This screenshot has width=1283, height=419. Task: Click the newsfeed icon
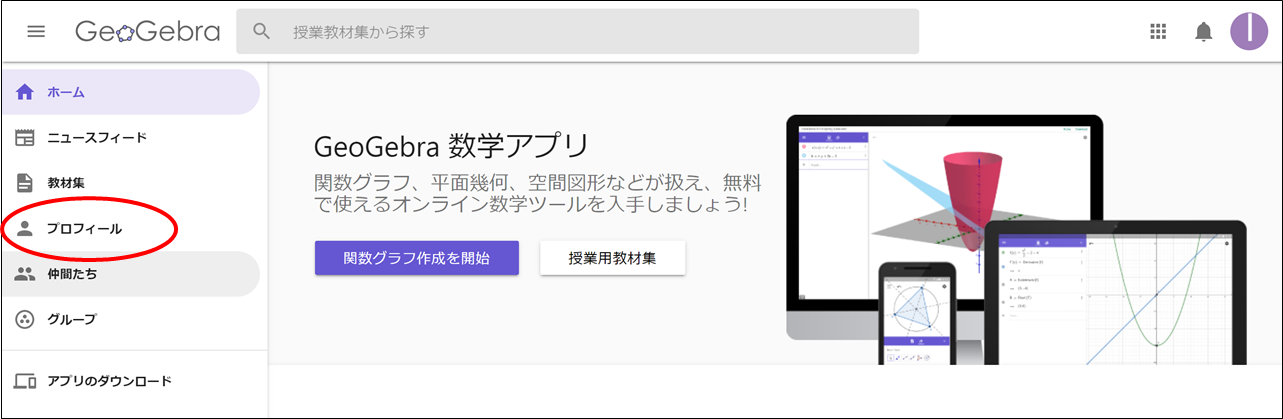pos(25,138)
